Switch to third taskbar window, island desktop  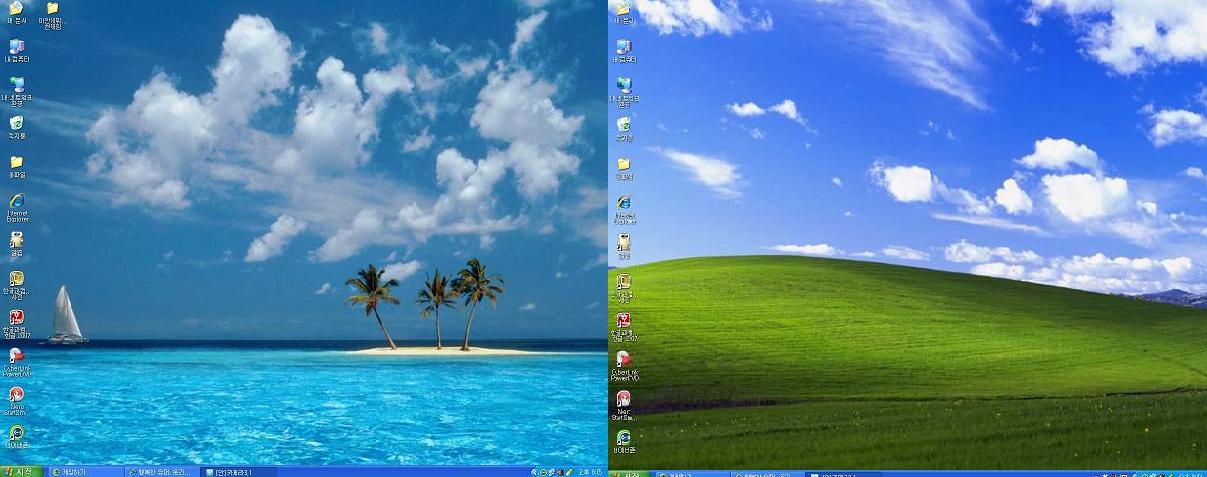point(238,471)
